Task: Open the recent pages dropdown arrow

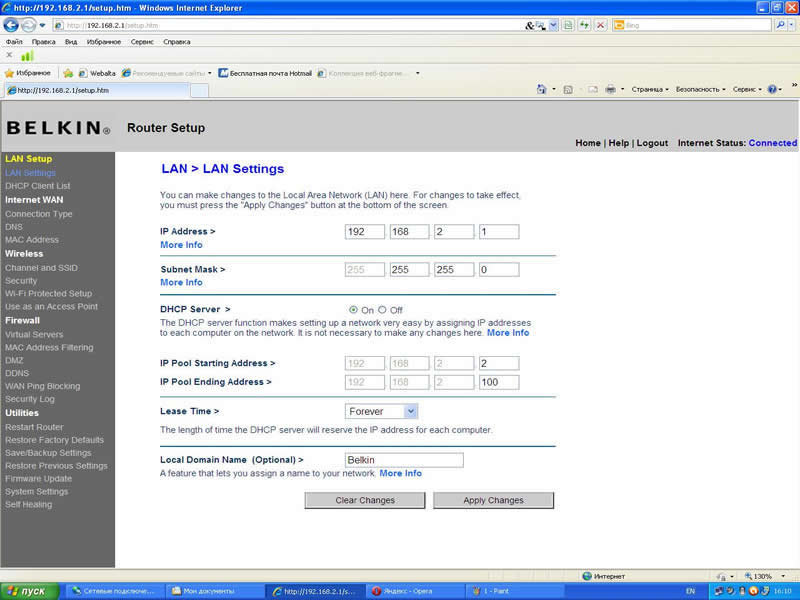Action: point(42,24)
